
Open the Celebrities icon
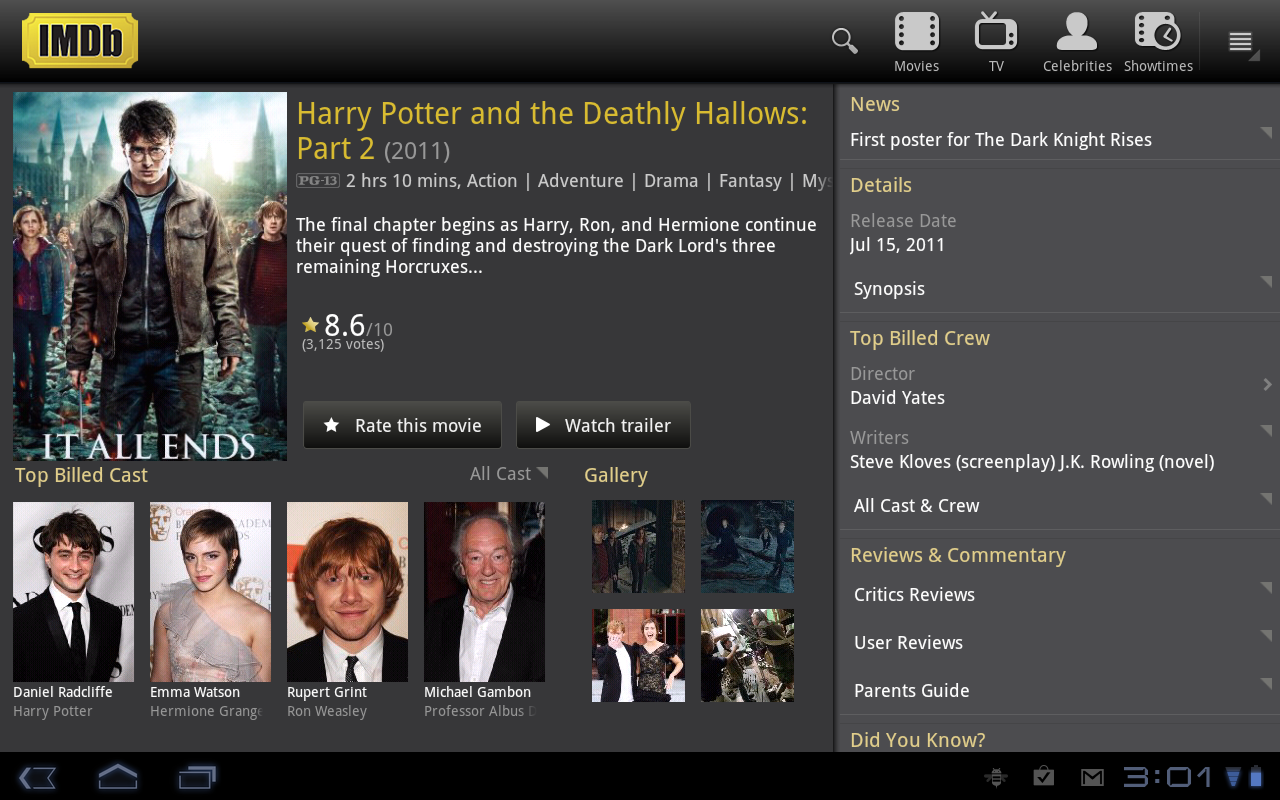click(1077, 42)
